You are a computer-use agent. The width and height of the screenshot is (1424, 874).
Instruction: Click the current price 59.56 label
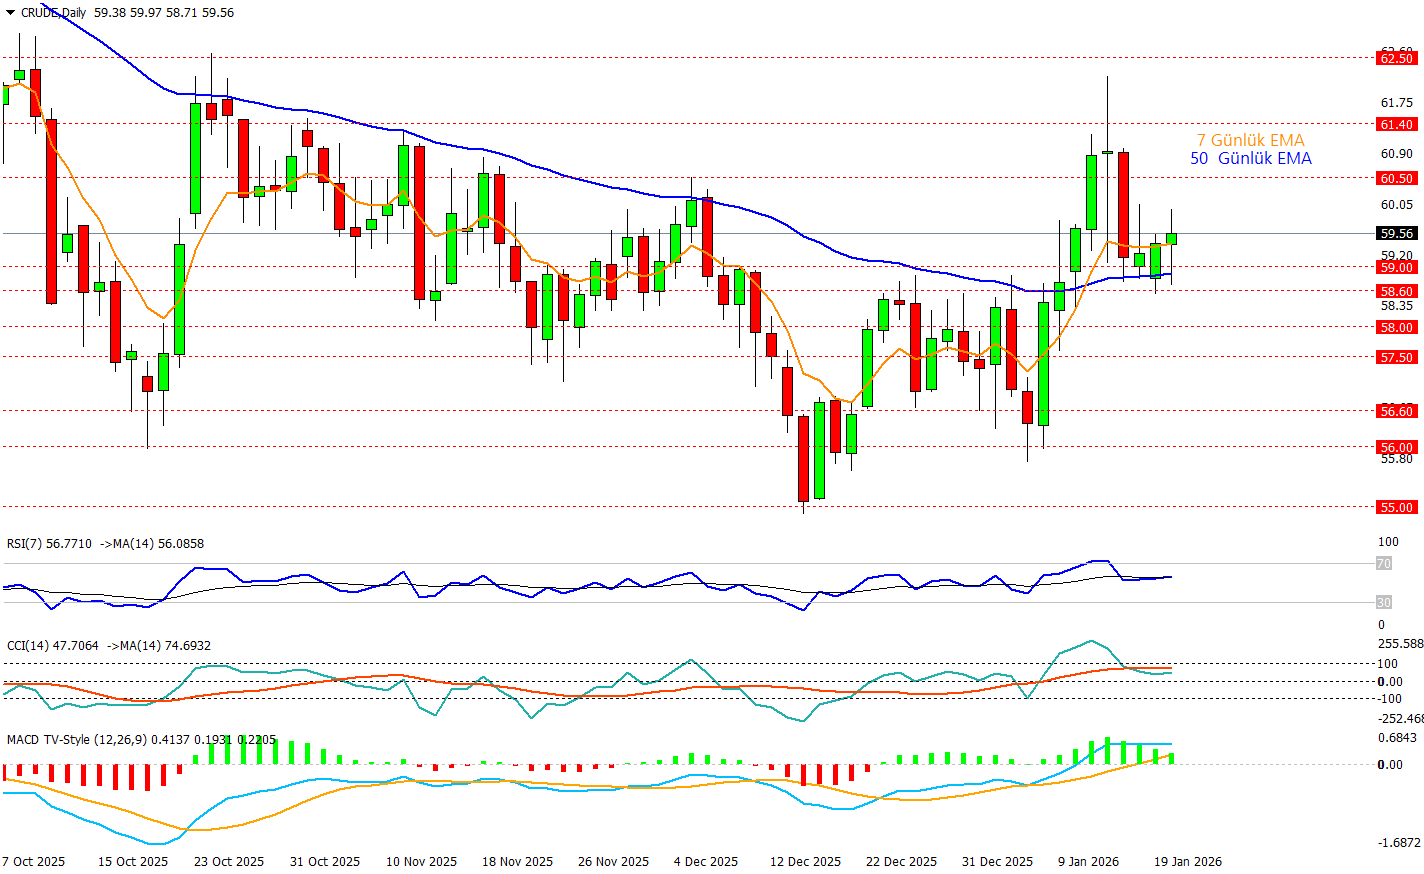point(1397,234)
